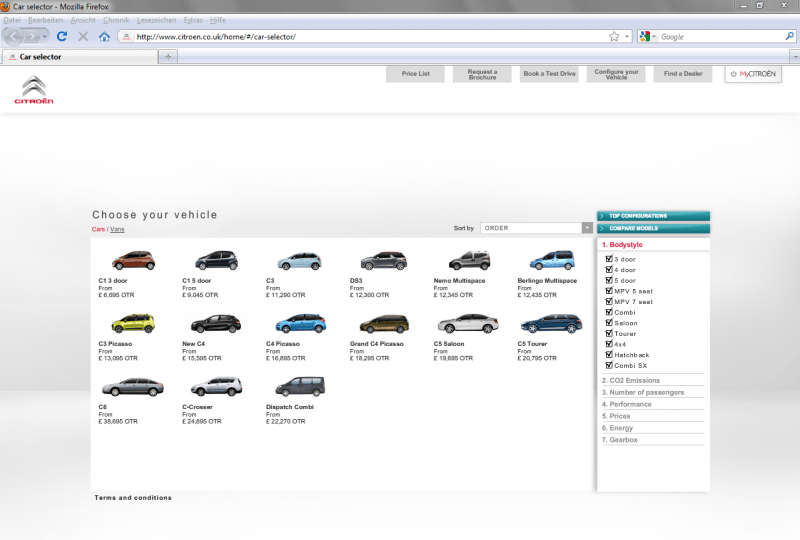Click the Price List button
This screenshot has width=800, height=540.
click(415, 74)
